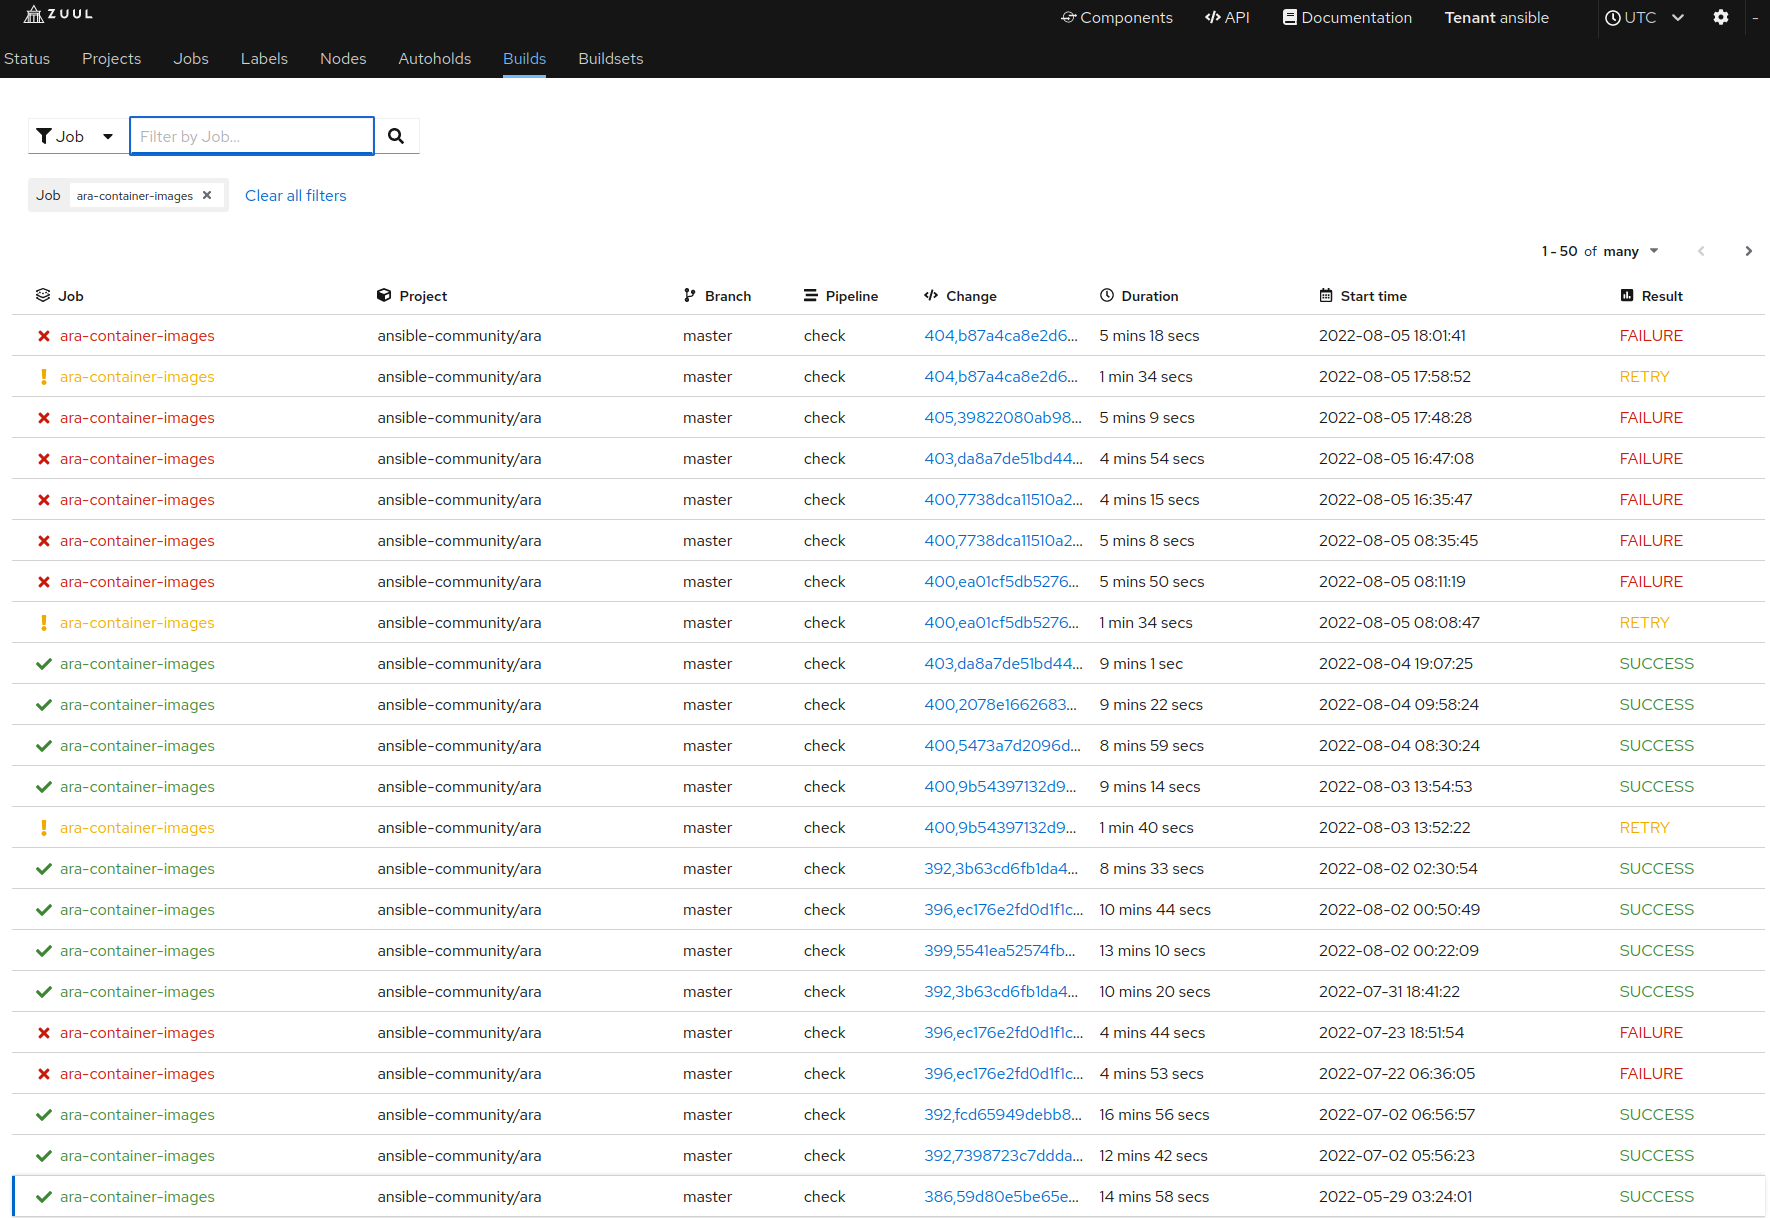This screenshot has height=1218, width=1770.
Task: Remove the ara-container-images filter chip
Action: coord(207,194)
